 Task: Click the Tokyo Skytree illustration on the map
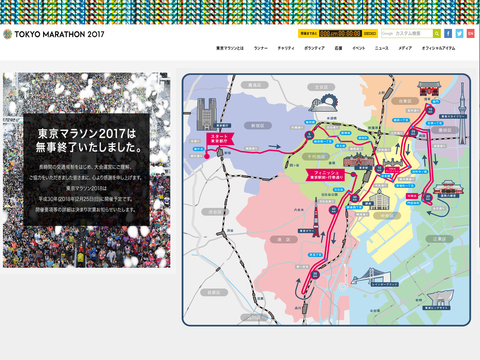coord(462,113)
